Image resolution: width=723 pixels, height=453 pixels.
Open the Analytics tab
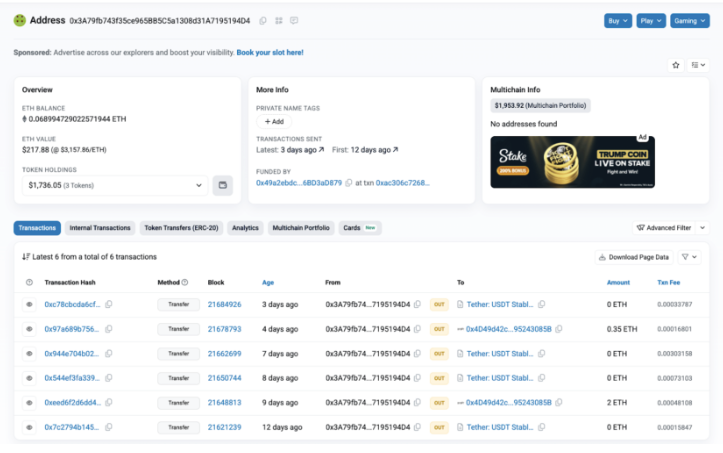point(245,228)
